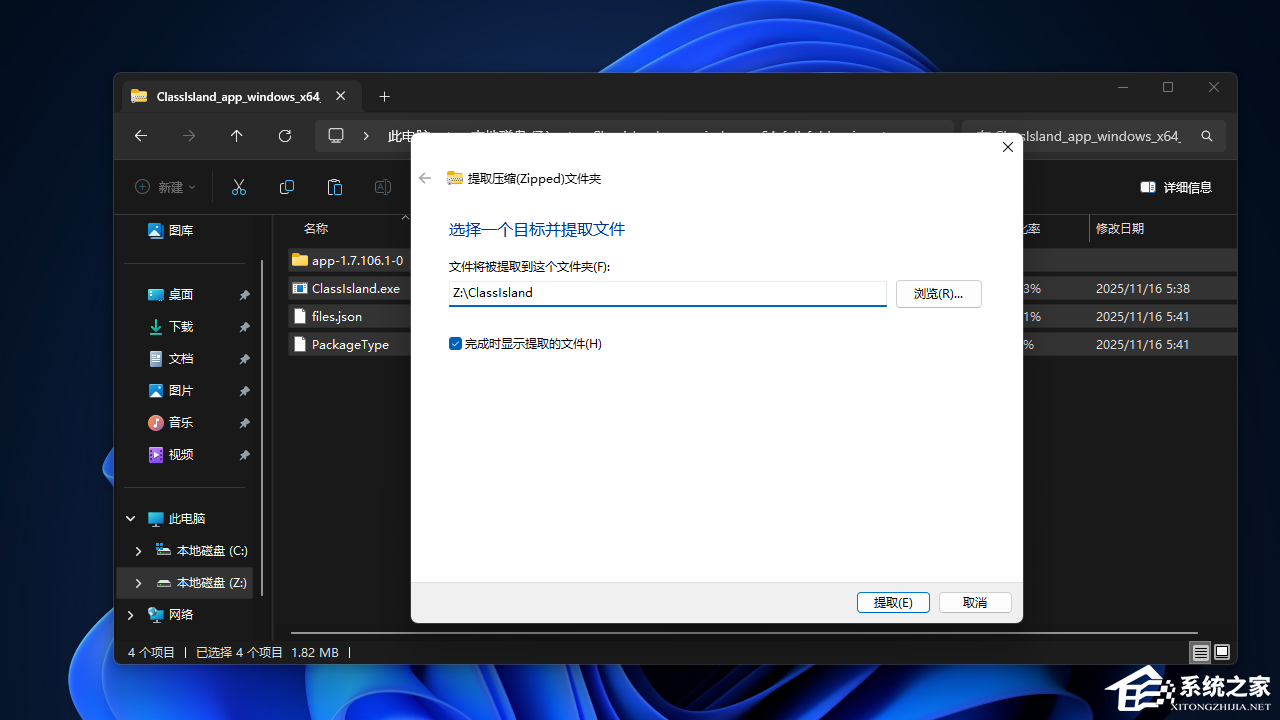Screen dimensions: 1280x720
Task: Open the 新建 dropdown menu
Action: click(x=165, y=187)
